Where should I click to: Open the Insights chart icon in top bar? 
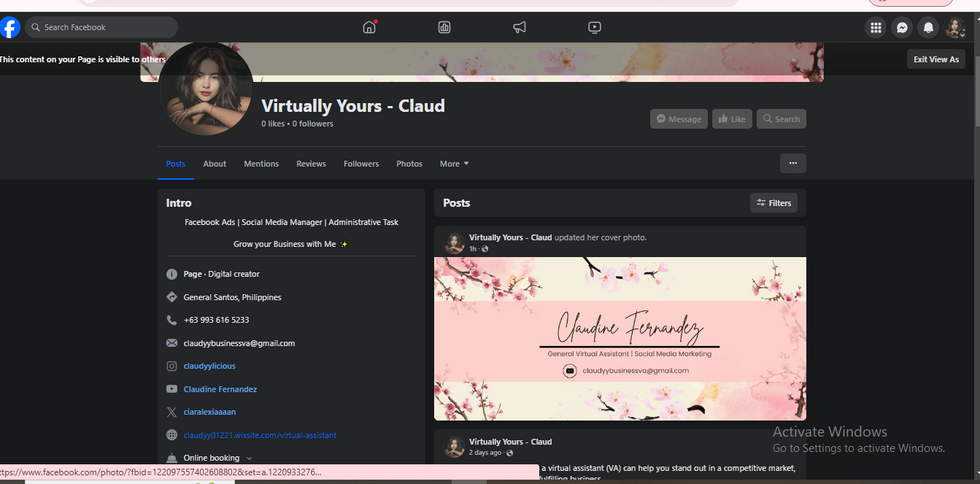[444, 27]
